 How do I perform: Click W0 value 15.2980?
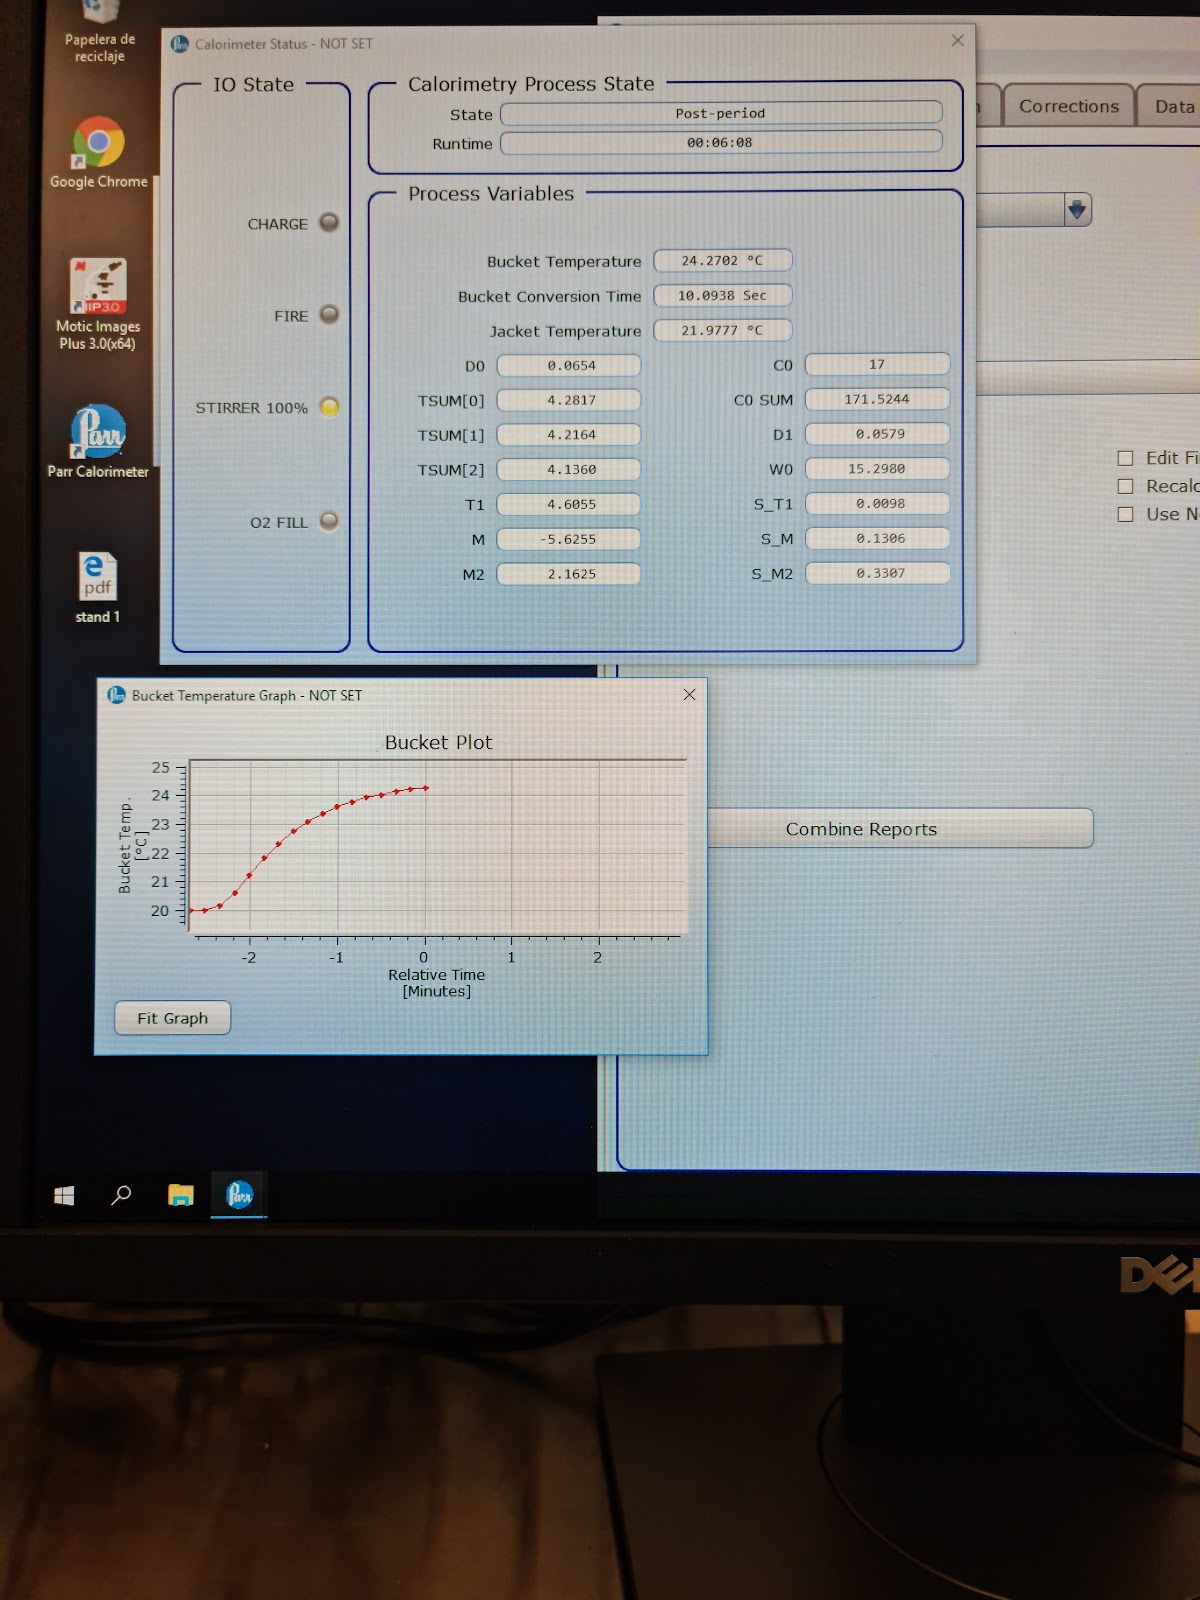(x=877, y=468)
